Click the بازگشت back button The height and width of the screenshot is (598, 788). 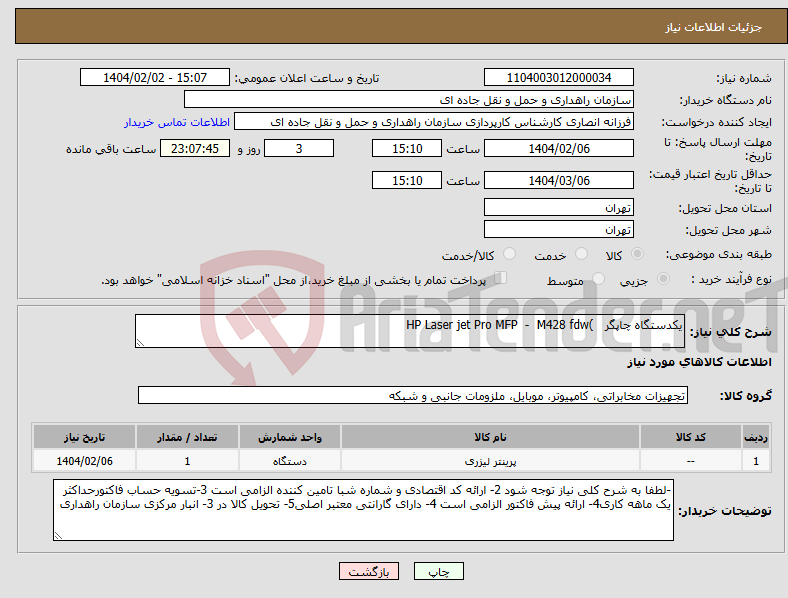click(369, 571)
